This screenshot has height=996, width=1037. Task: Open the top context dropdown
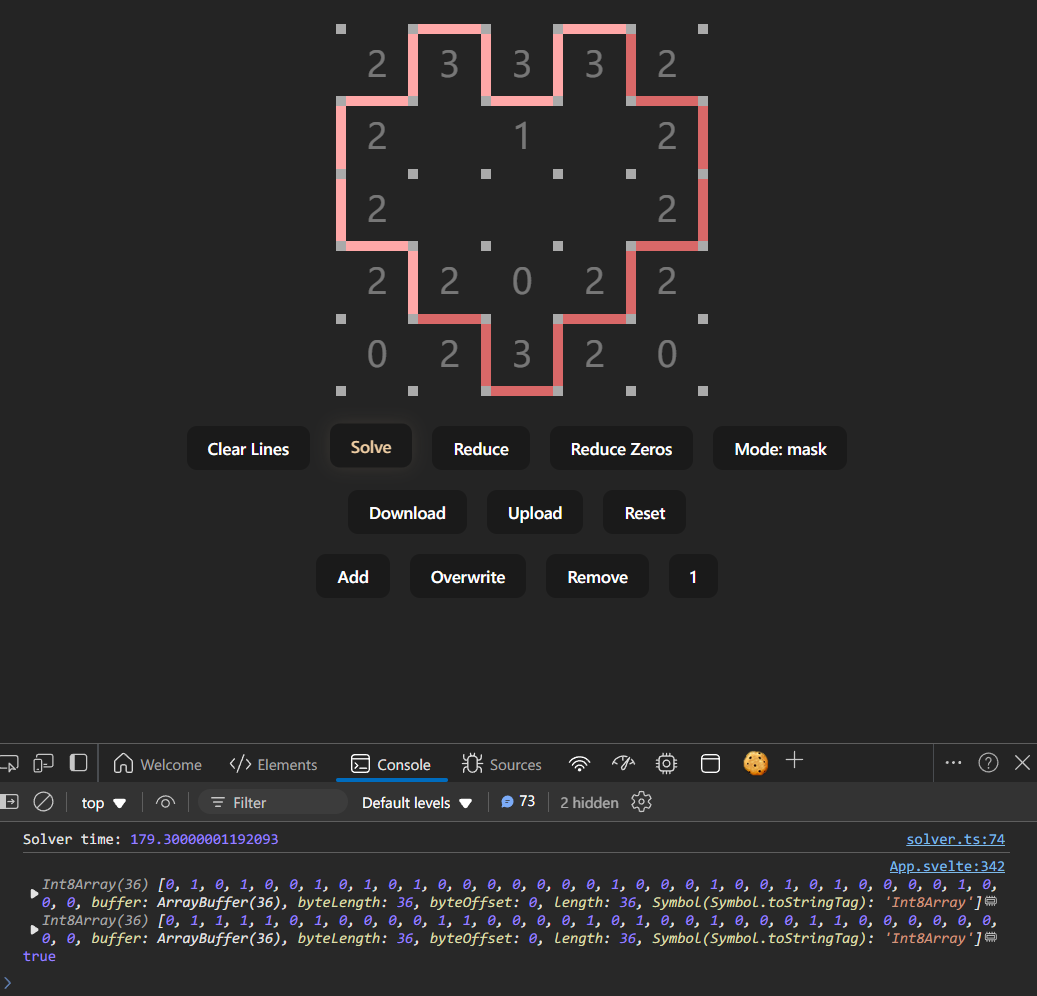click(103, 803)
